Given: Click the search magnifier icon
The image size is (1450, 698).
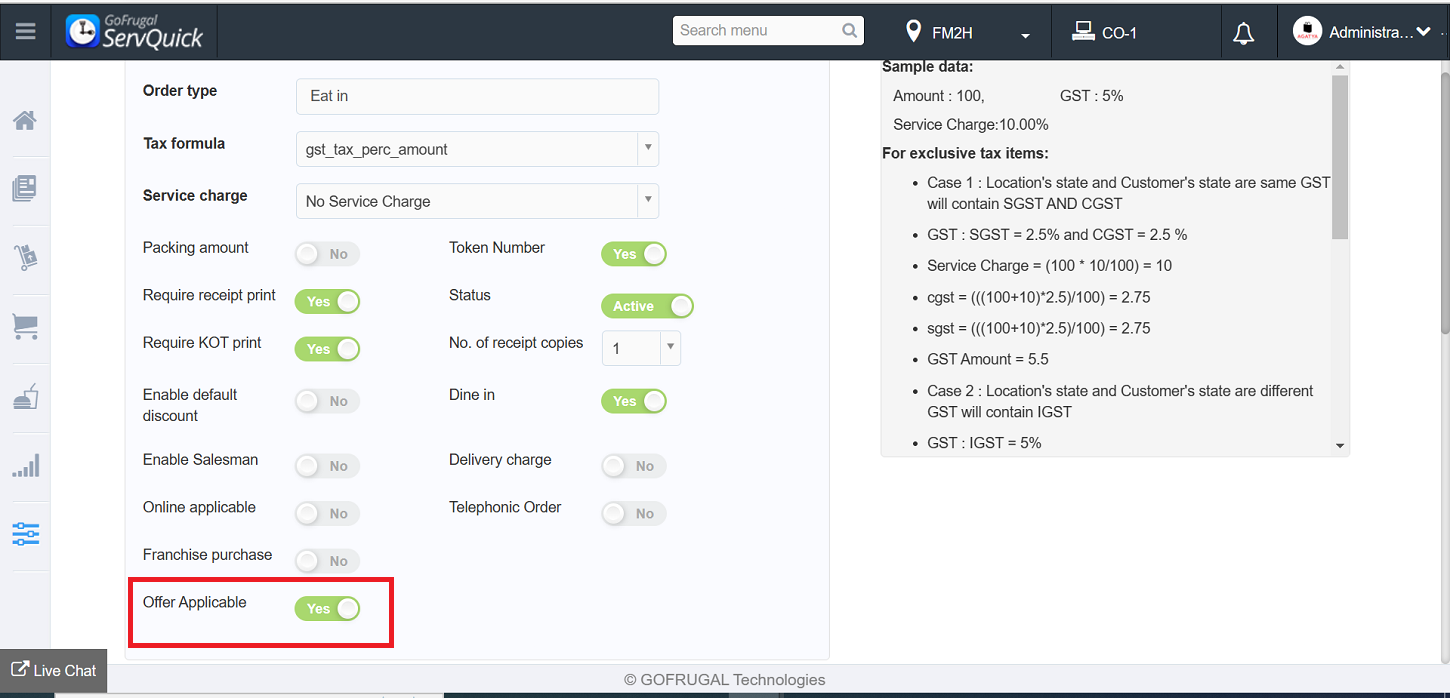Looking at the screenshot, I should [x=850, y=31].
